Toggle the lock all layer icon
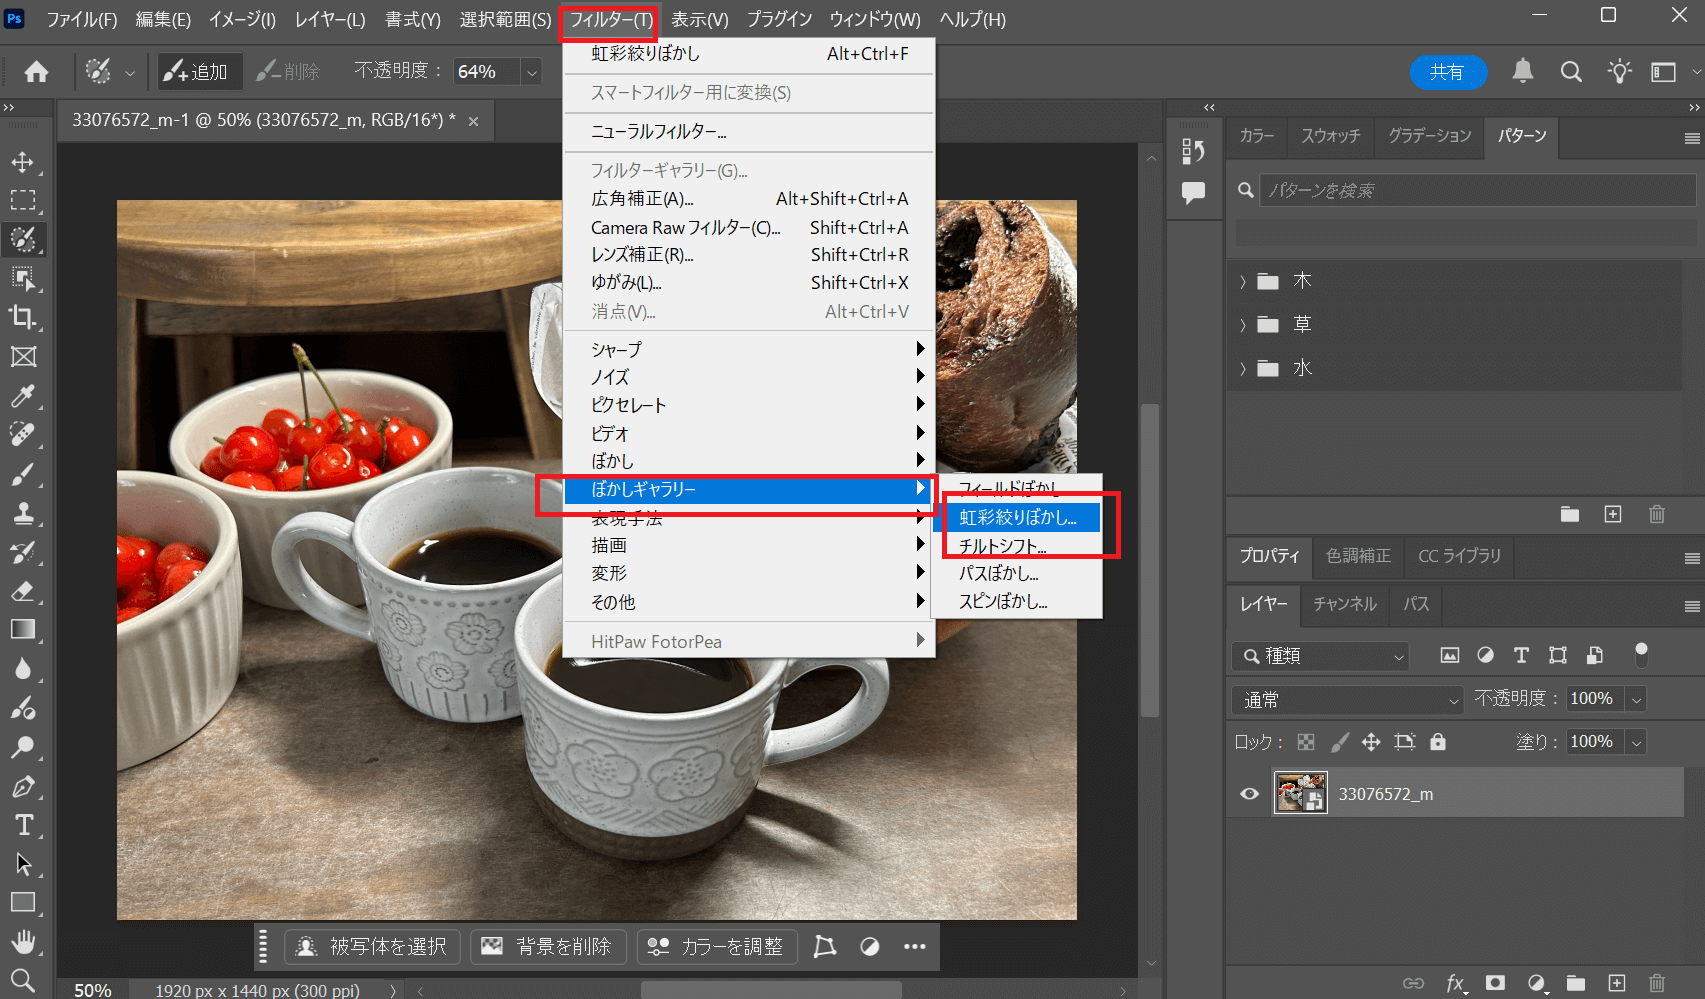Image resolution: width=1705 pixels, height=999 pixels. 1438,742
